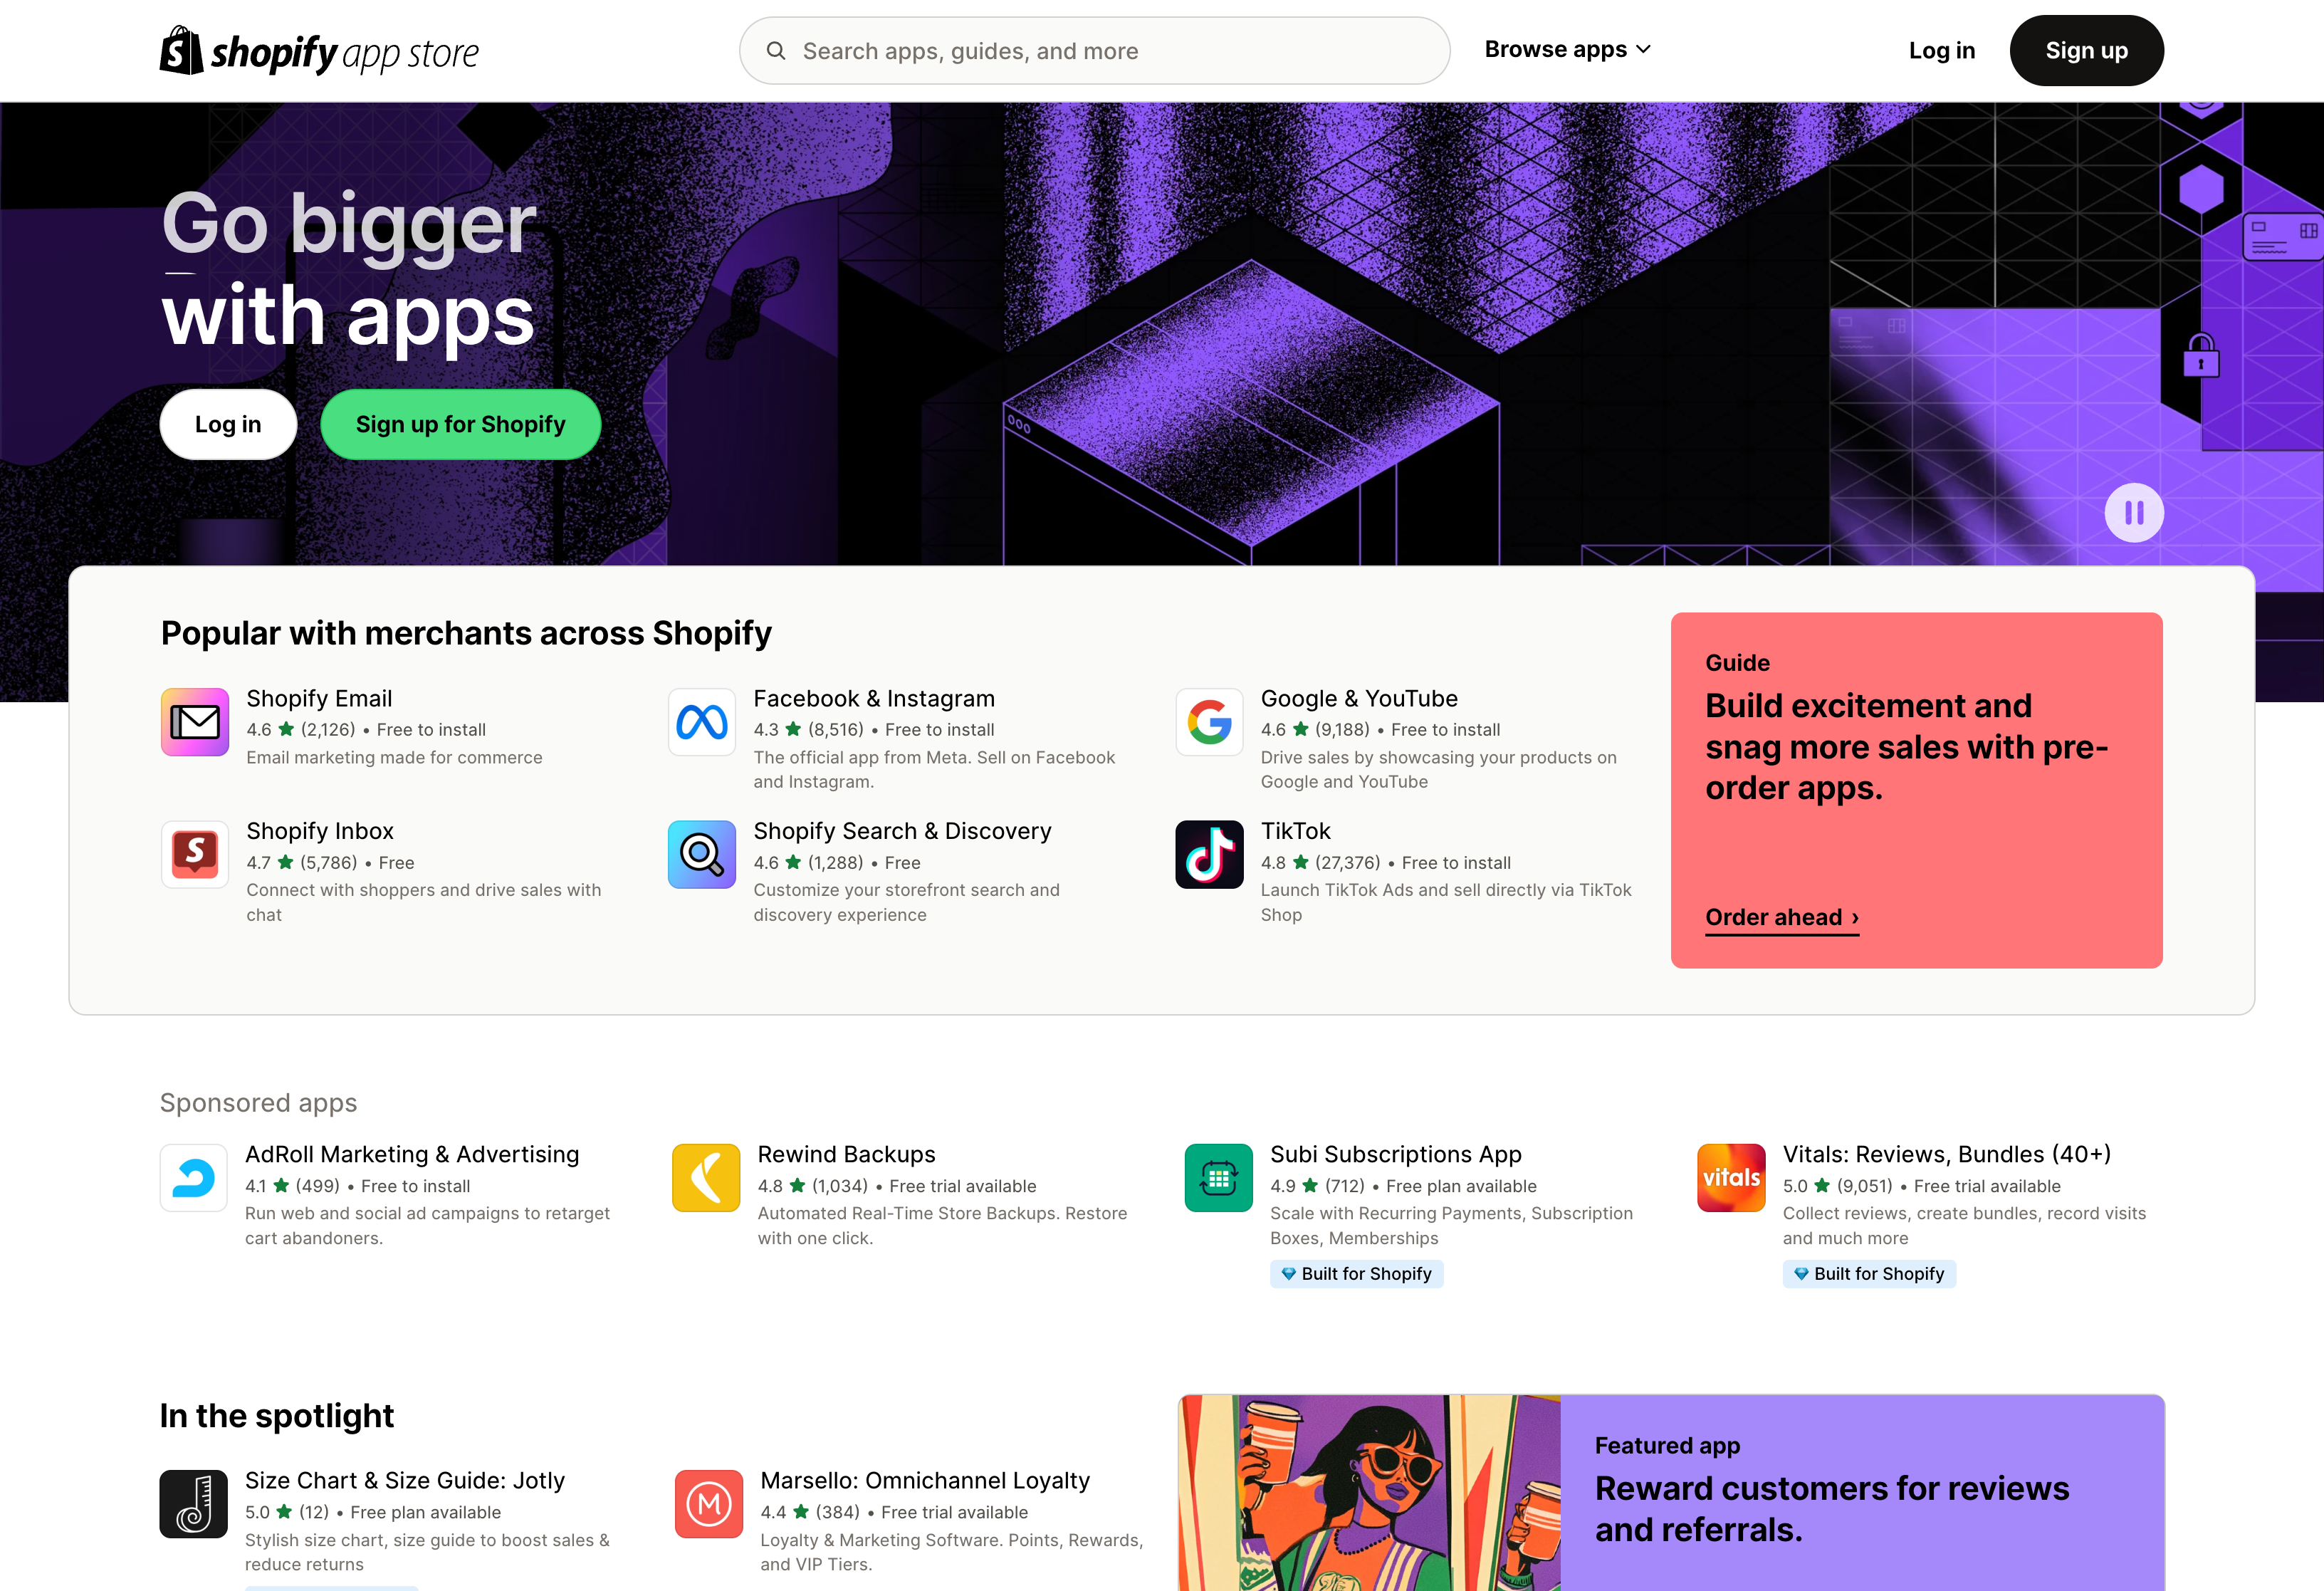Viewport: 2324px width, 1591px height.
Task: Open Size Chart & Size Guide: Jotly
Action: [x=405, y=1480]
